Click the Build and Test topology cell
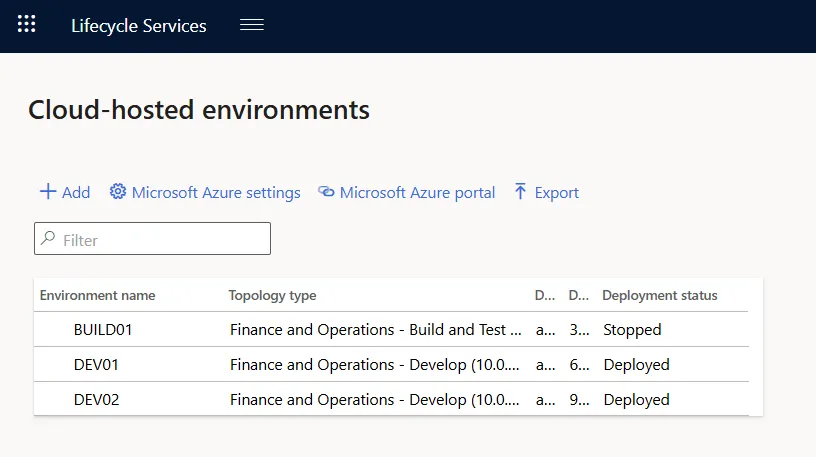The width and height of the screenshot is (816, 457). point(376,329)
